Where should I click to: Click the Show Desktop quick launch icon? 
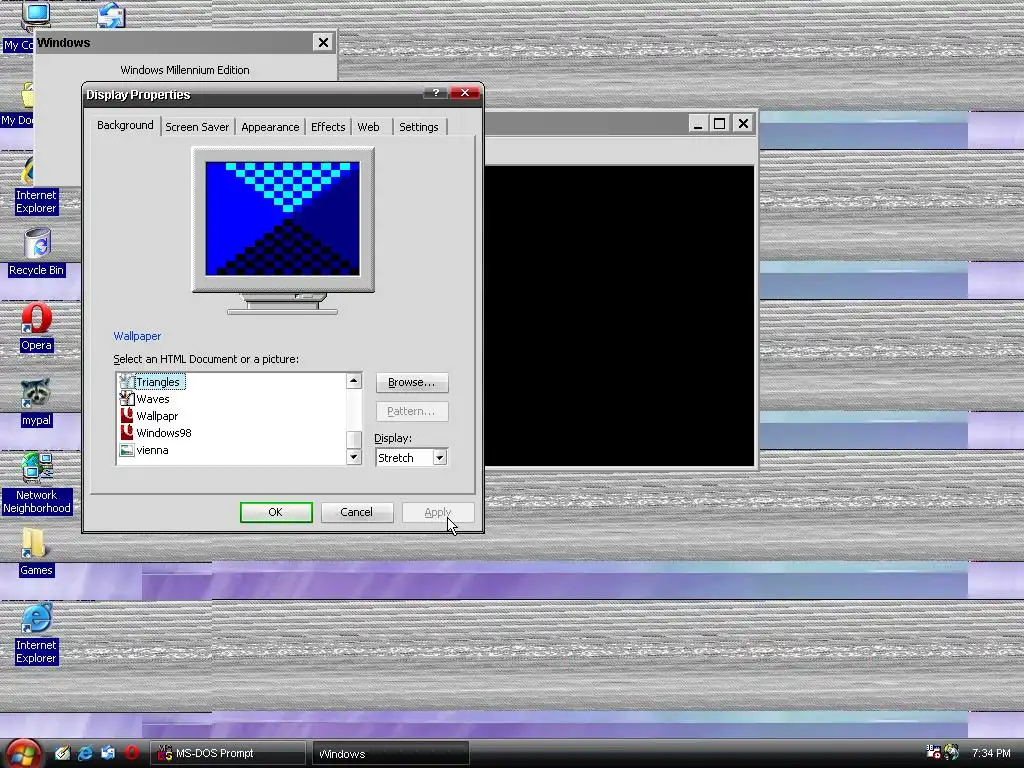(x=62, y=753)
